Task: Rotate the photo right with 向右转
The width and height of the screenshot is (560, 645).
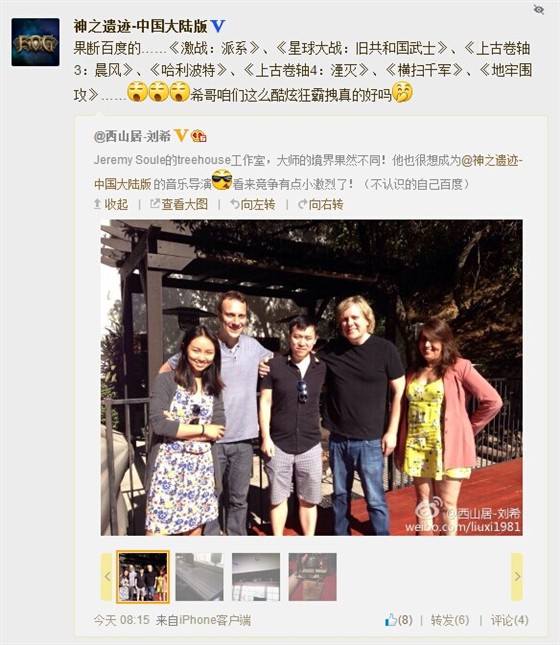Action: [321, 204]
